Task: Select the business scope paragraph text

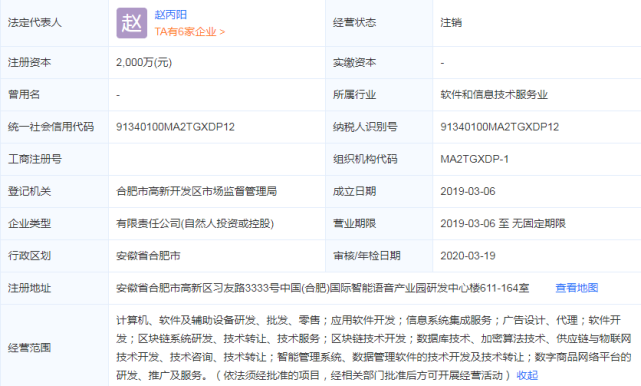Action: 374,348
